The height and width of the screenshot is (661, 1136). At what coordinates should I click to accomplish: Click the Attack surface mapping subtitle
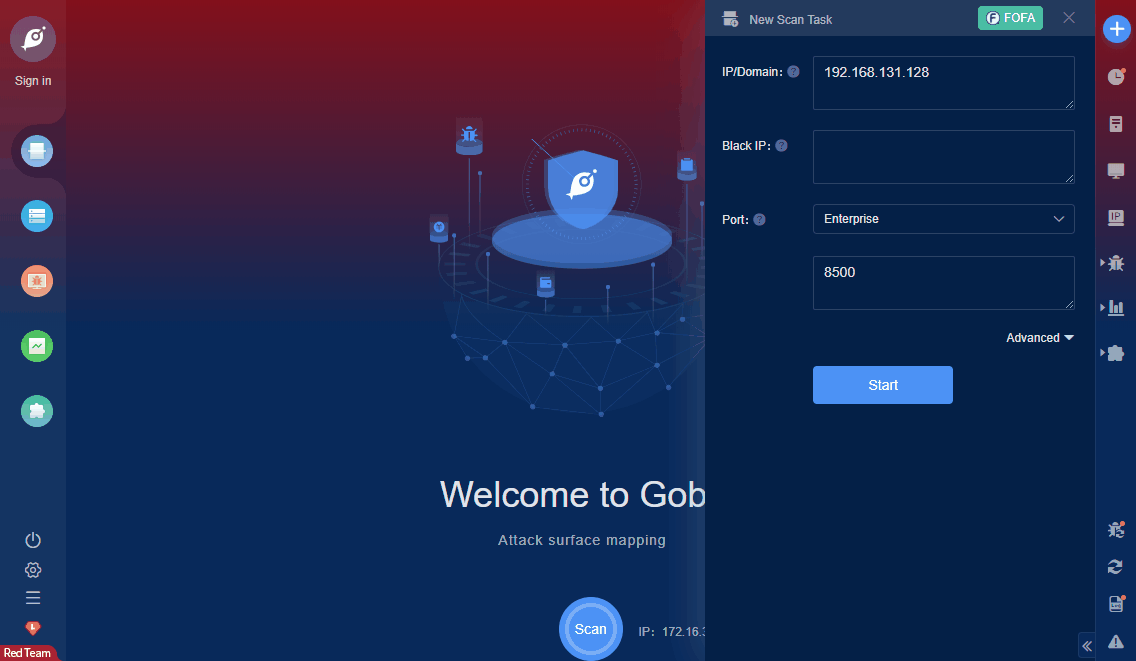click(582, 540)
